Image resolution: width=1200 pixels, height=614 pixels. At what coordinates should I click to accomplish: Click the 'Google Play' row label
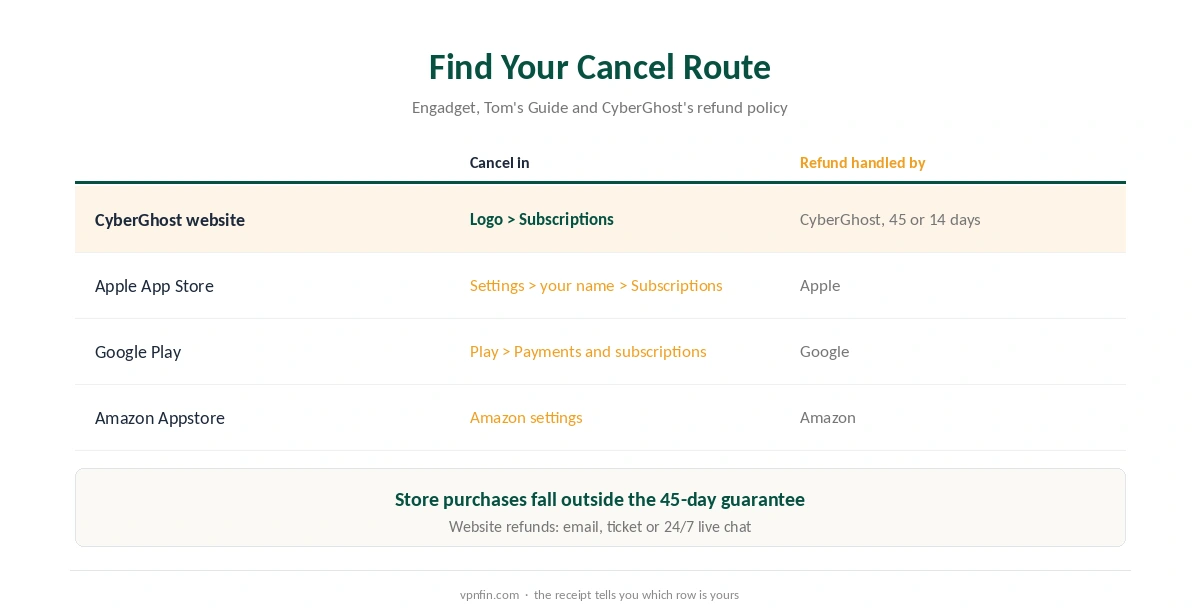(138, 352)
